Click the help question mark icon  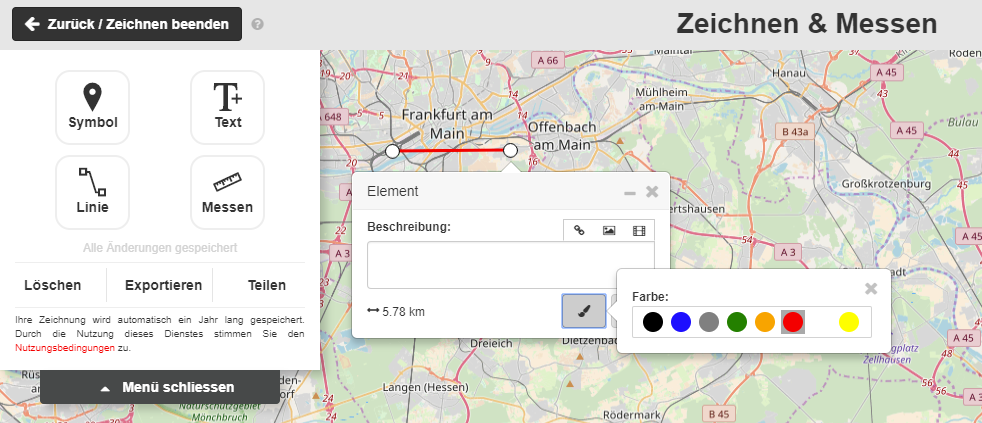pos(258,24)
